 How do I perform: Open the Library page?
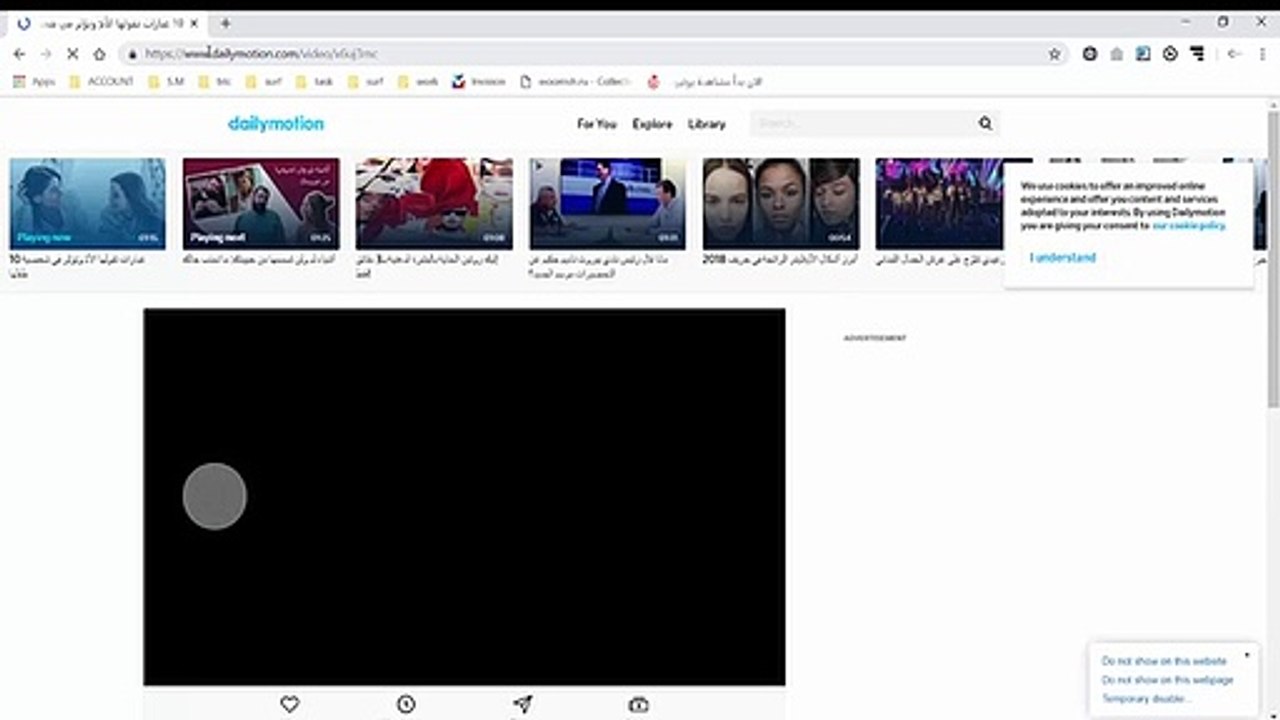[706, 124]
